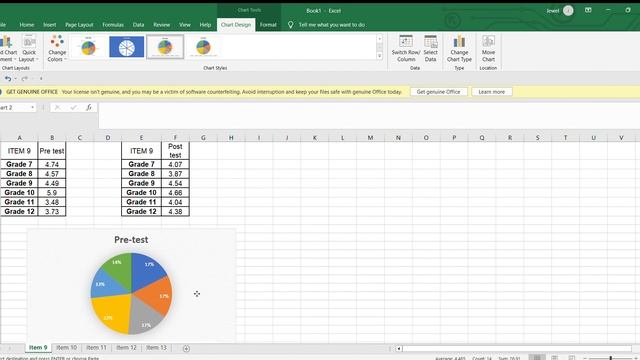Click the Pre test header cell
The width and height of the screenshot is (640, 360).
pos(52,151)
